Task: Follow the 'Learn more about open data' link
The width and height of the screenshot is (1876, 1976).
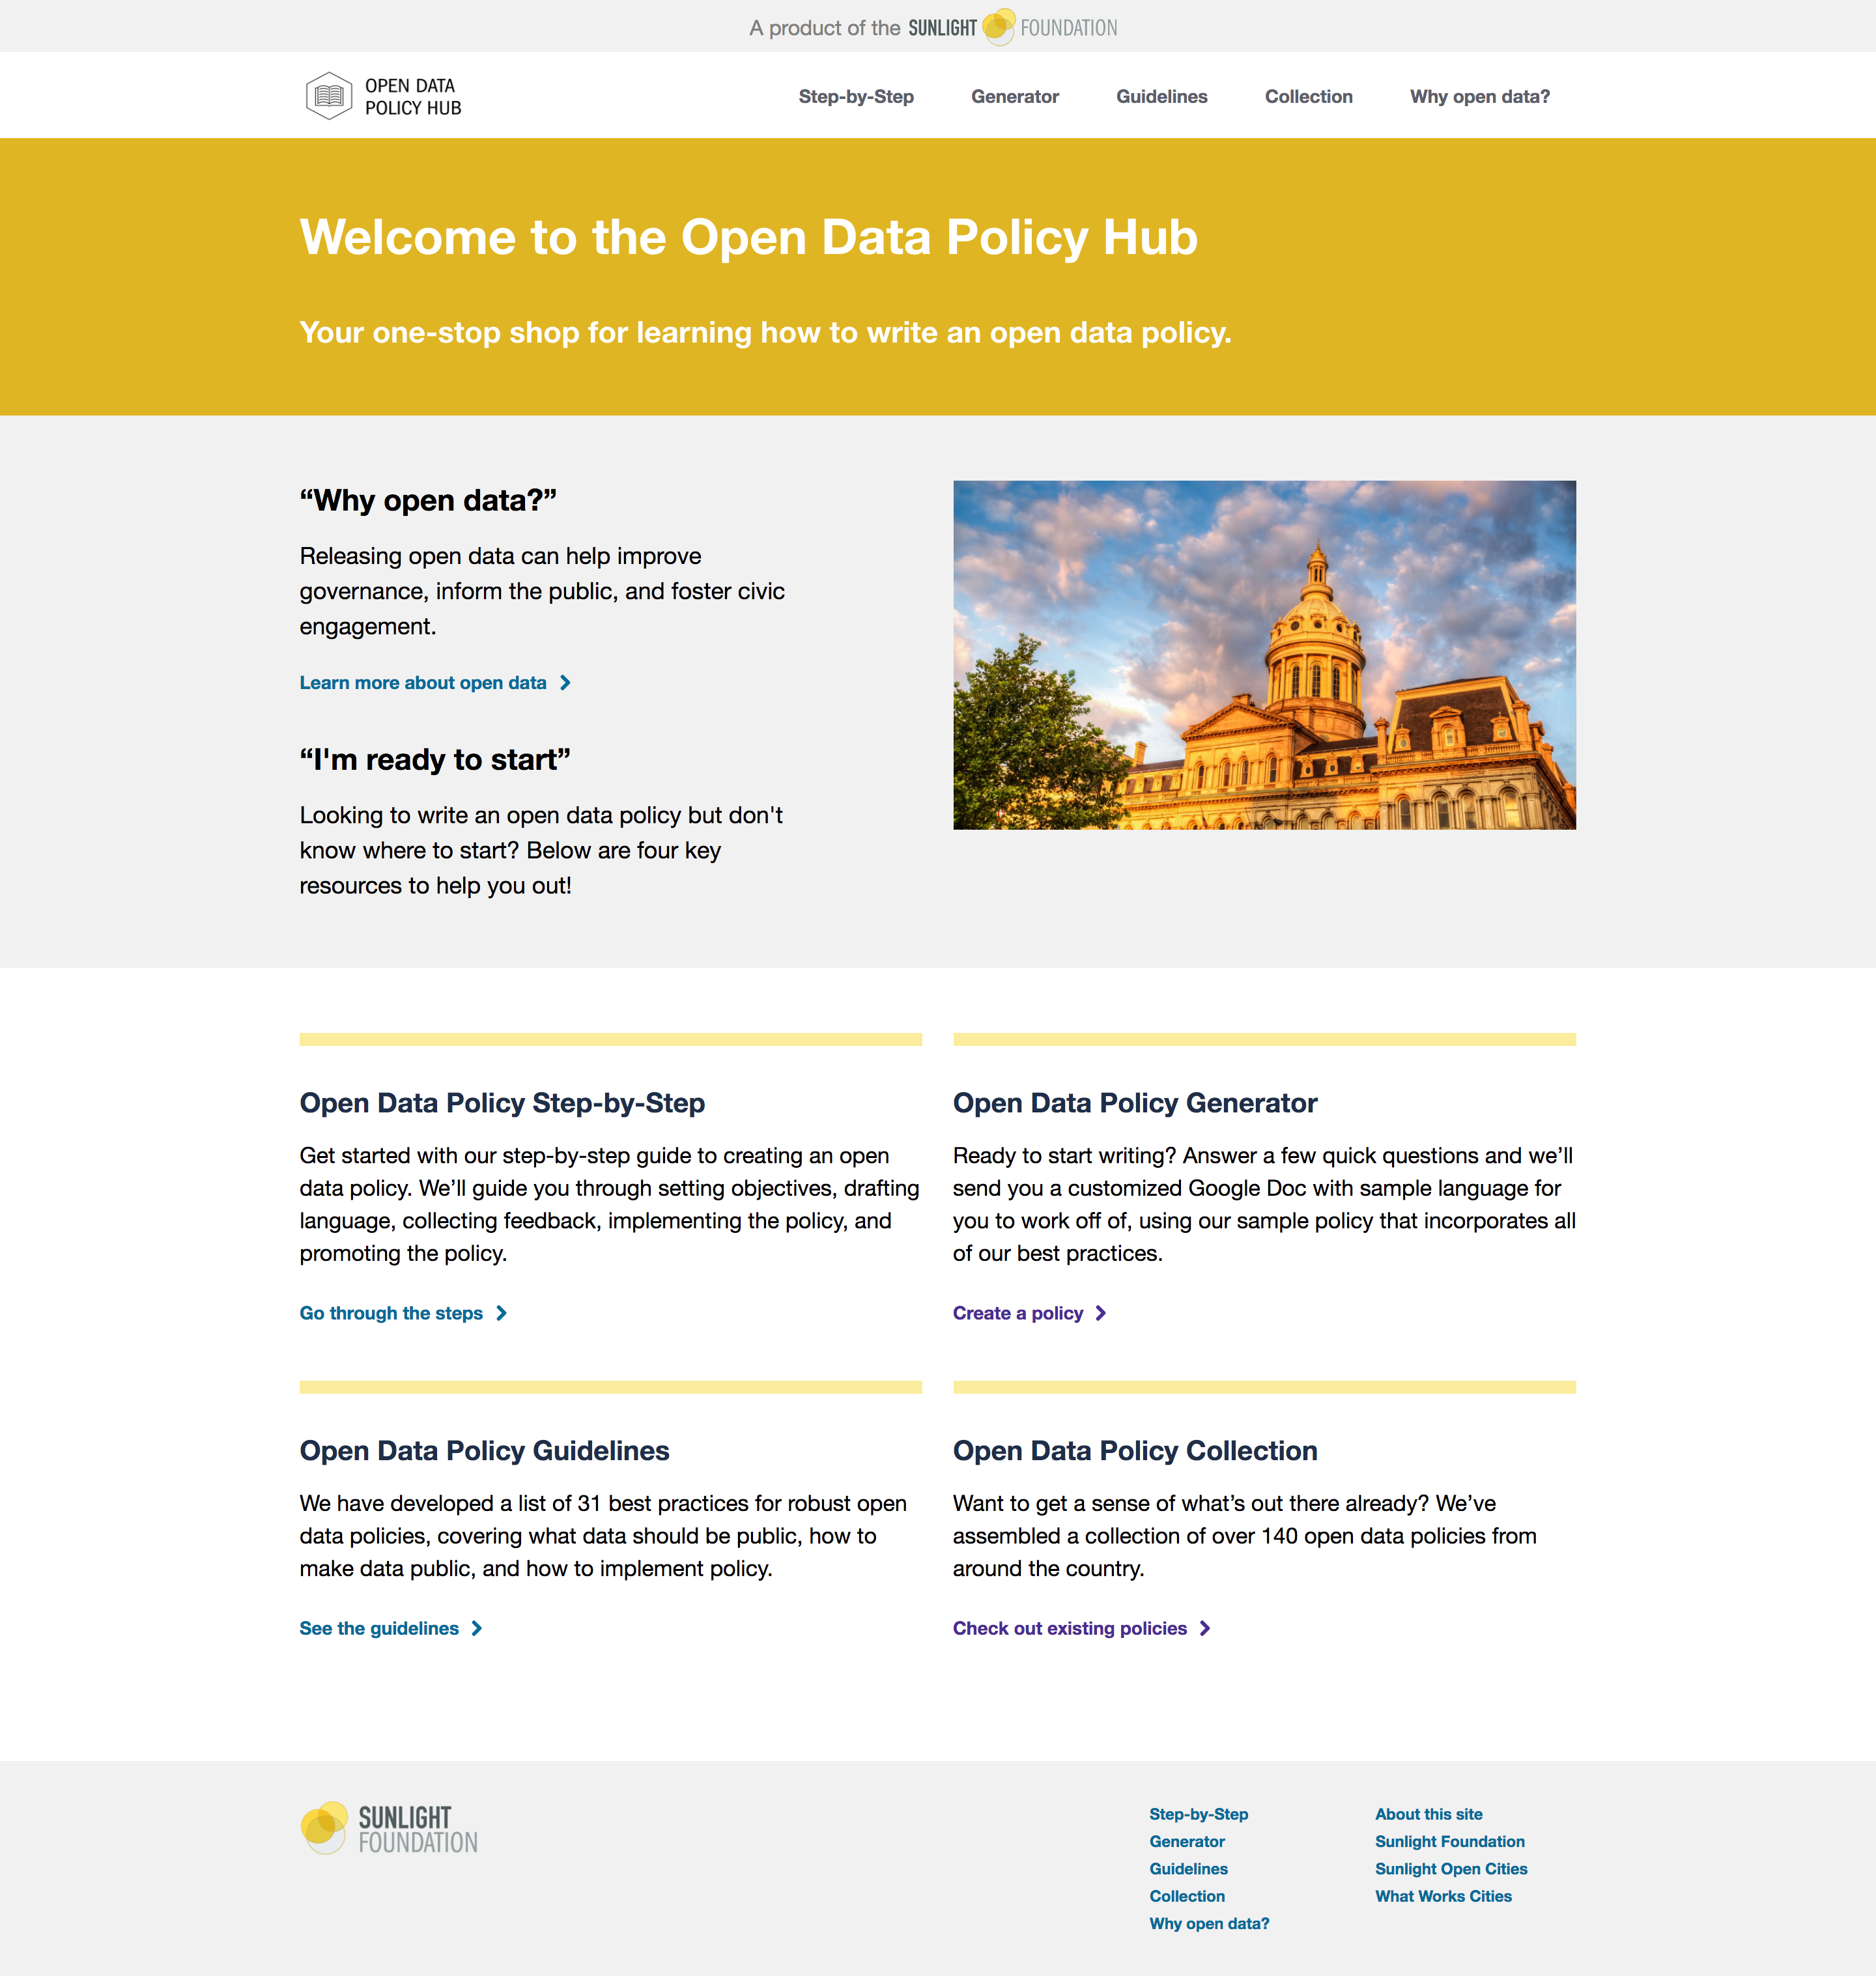Action: pos(423,683)
